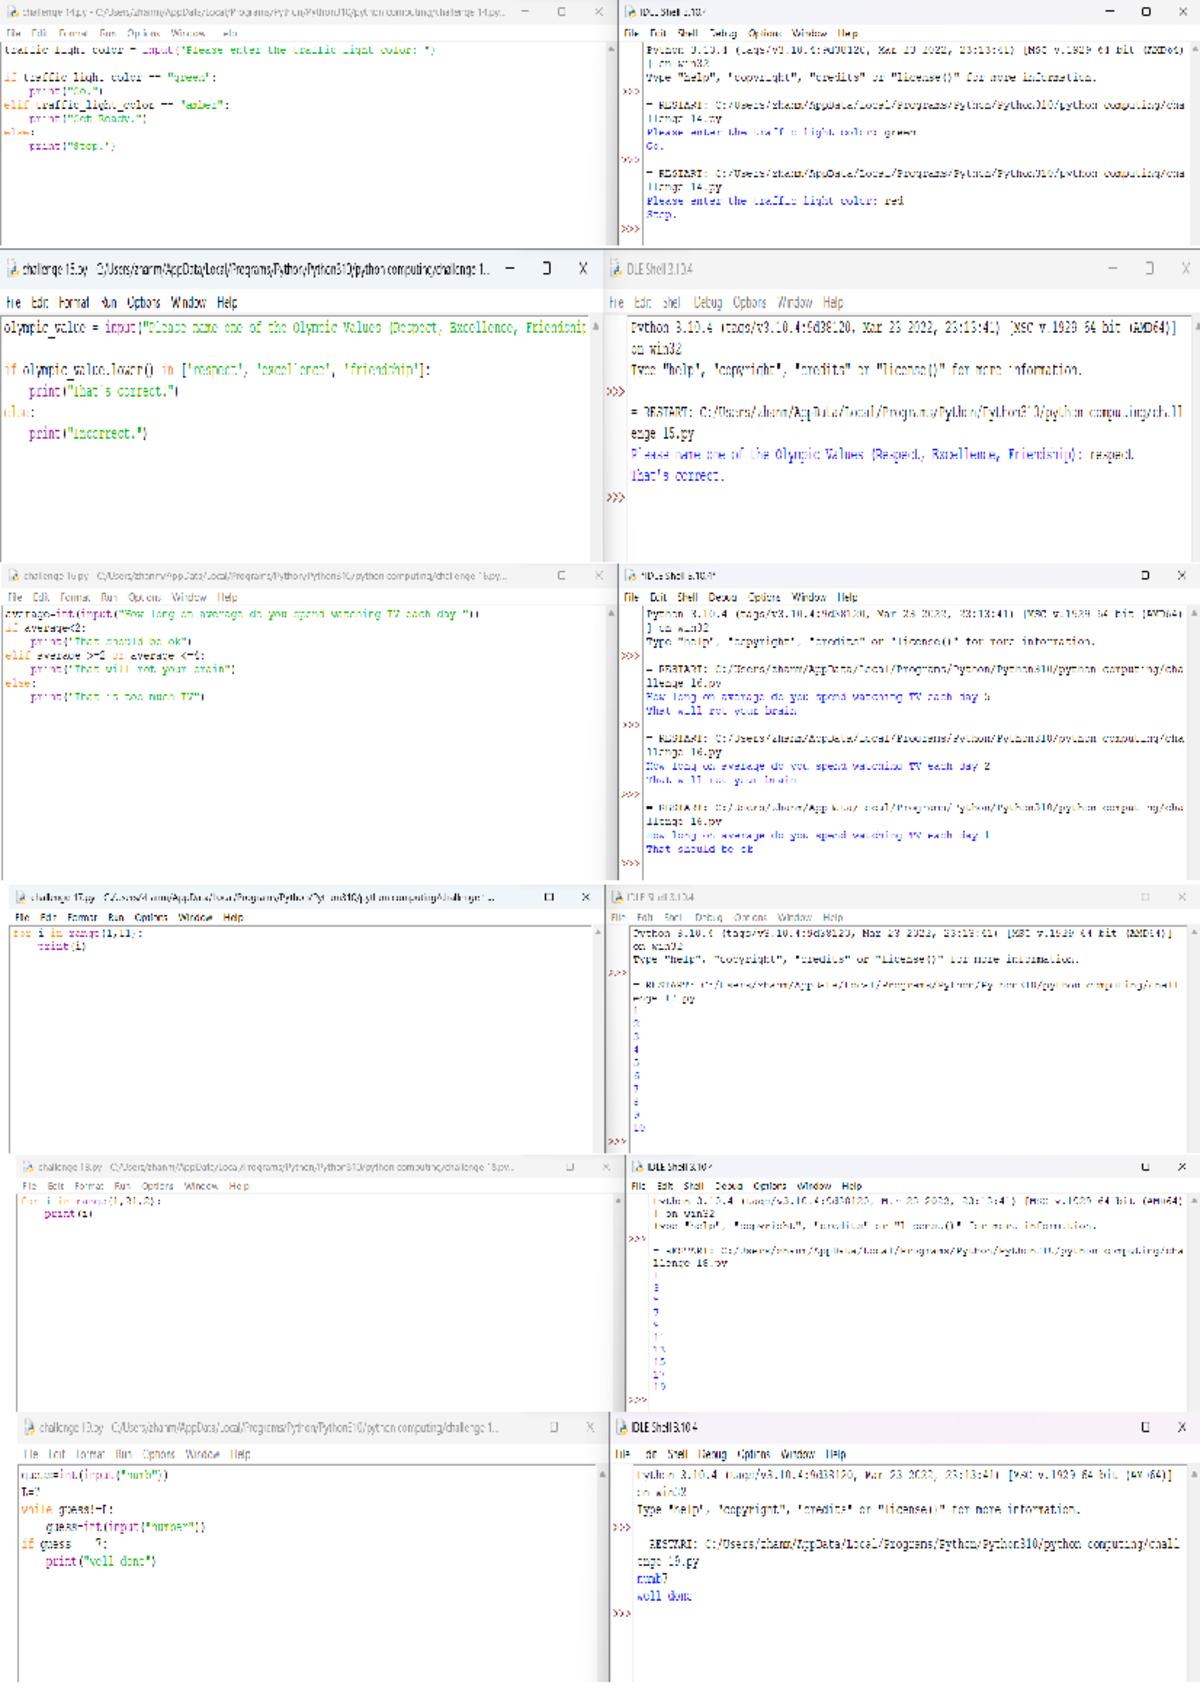
Task: Open Format menu in challenge 15.py editor
Action: (x=74, y=302)
